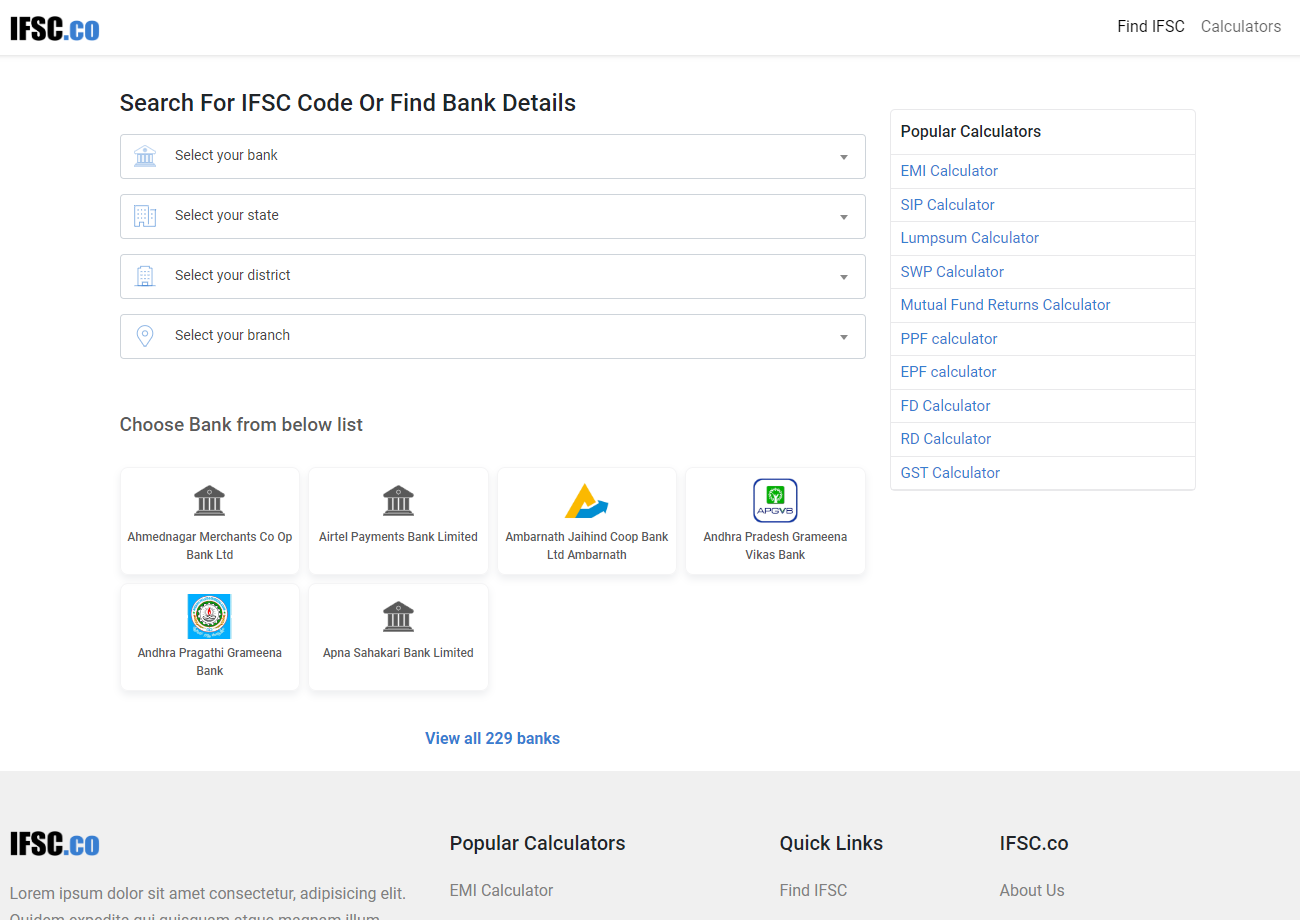Open SWP Calculator link

pyautogui.click(x=952, y=272)
